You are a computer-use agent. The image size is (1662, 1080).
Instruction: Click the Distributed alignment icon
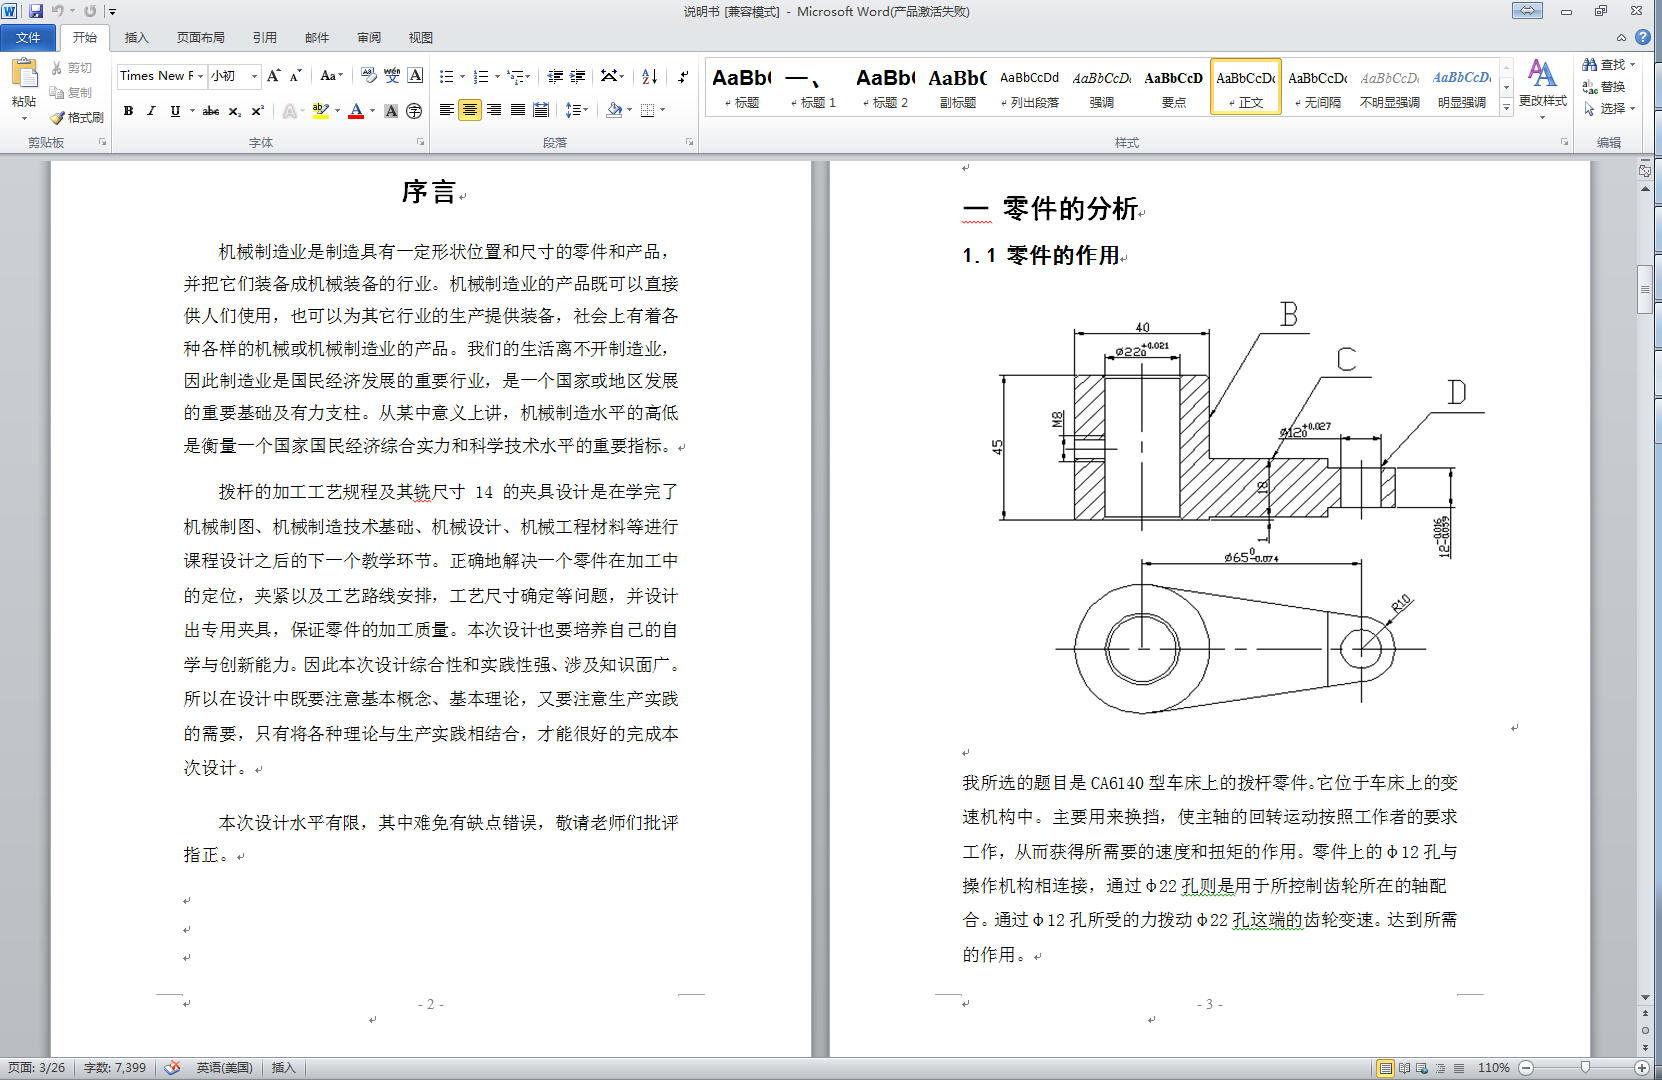(541, 110)
